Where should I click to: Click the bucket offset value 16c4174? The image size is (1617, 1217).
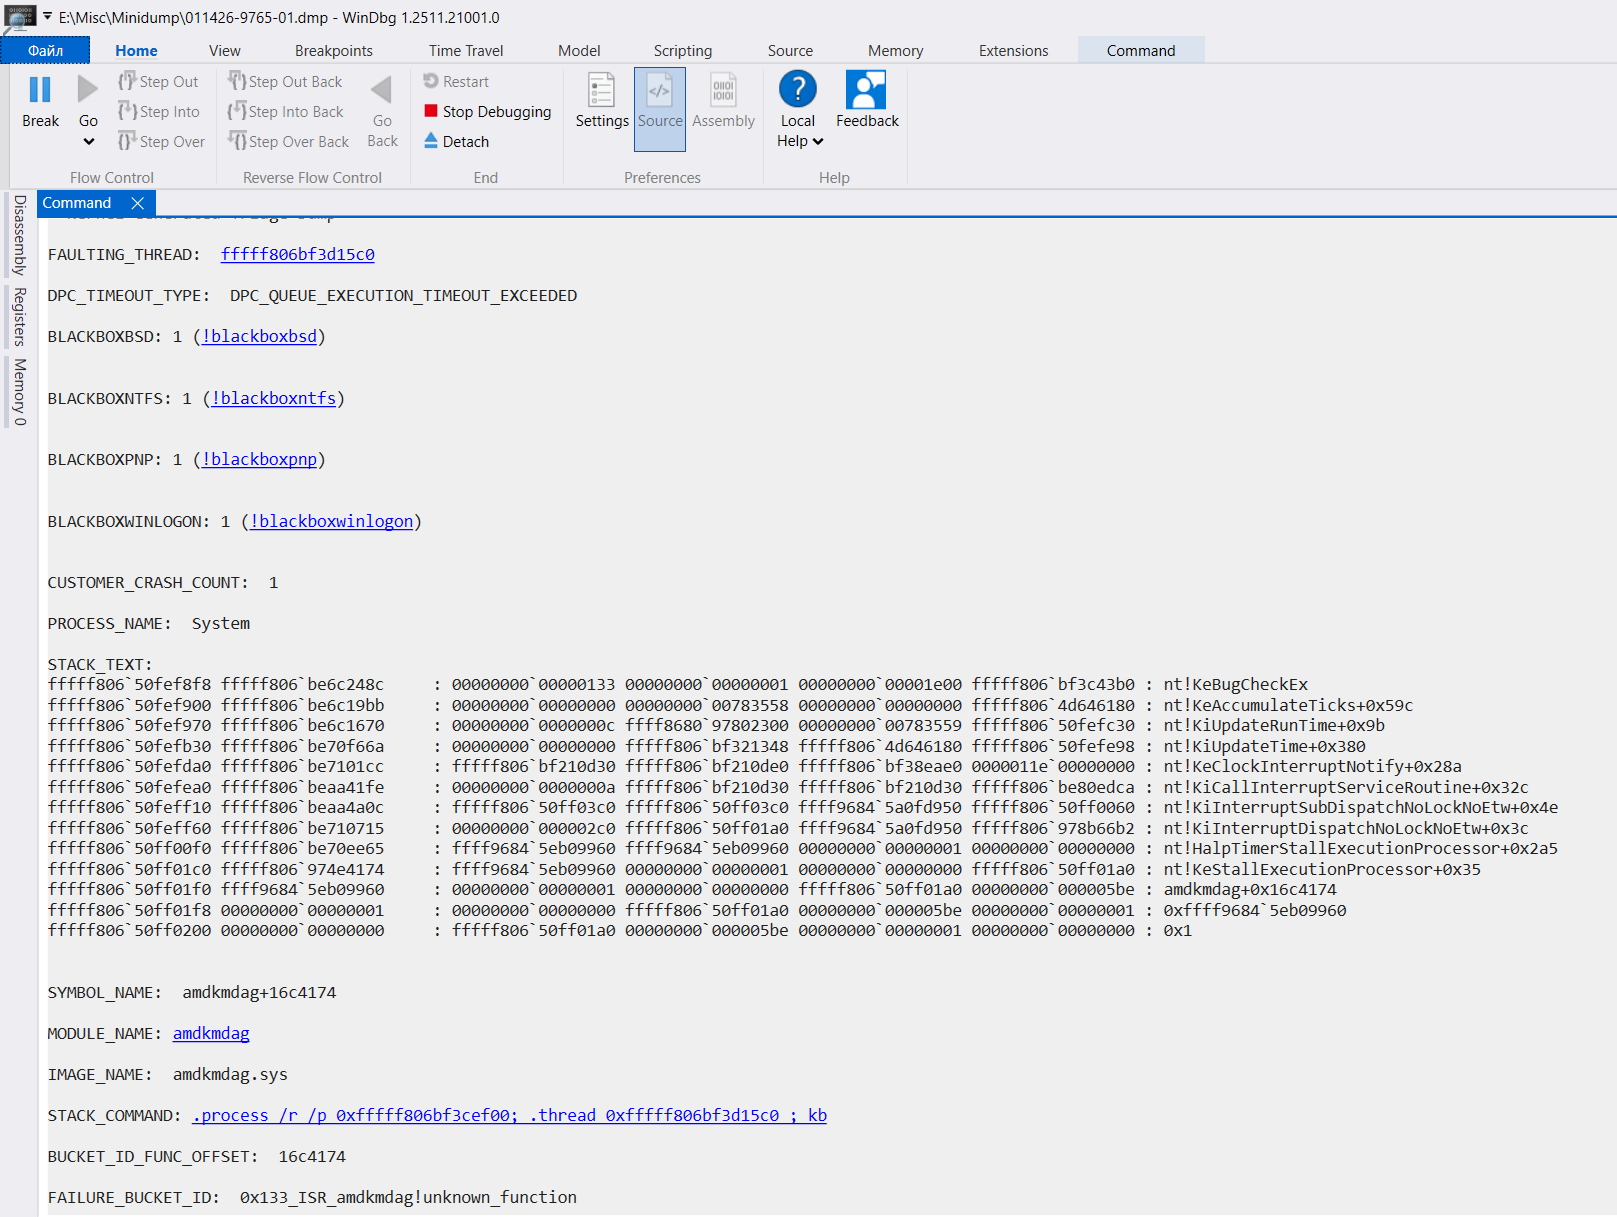click(x=312, y=1157)
